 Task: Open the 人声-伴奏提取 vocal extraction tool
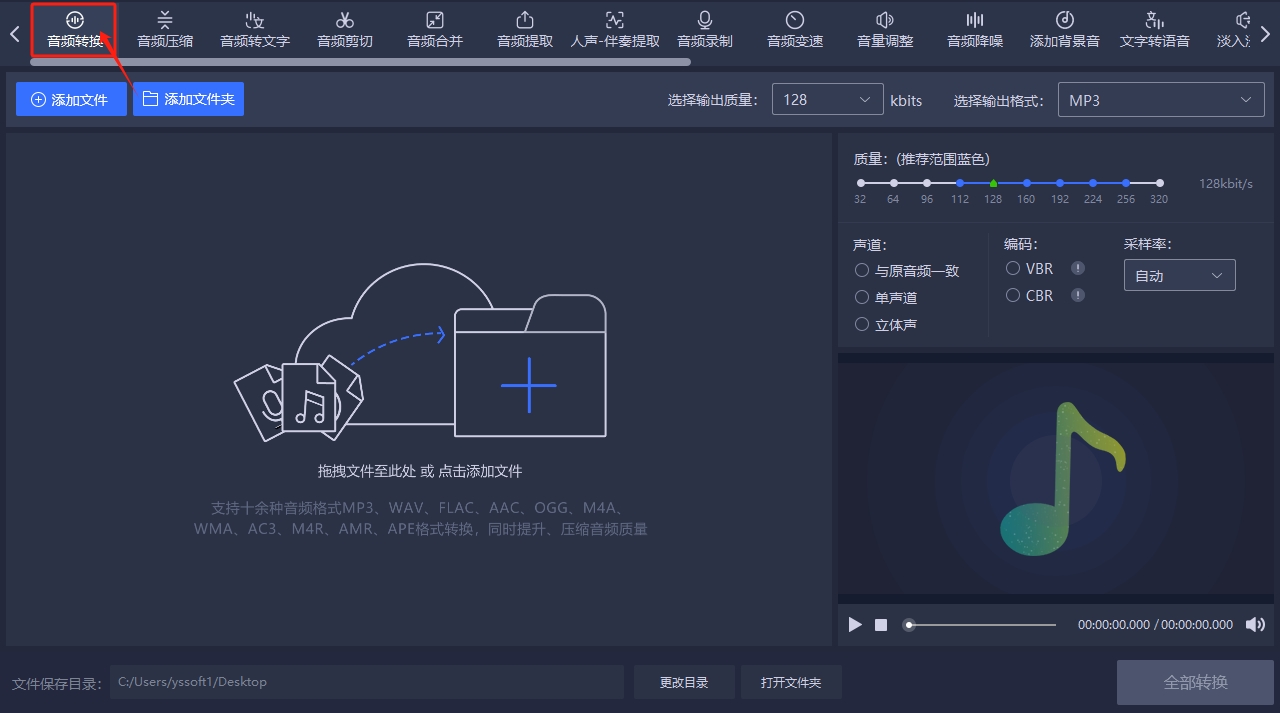click(x=615, y=29)
